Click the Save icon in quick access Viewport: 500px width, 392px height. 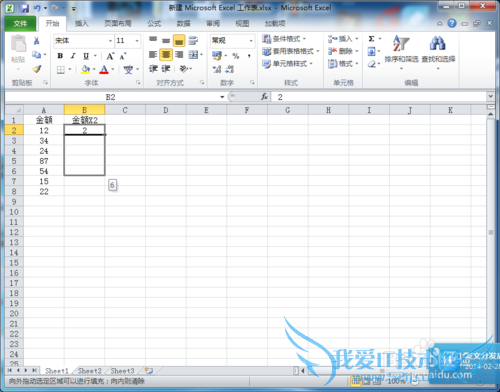(25, 8)
